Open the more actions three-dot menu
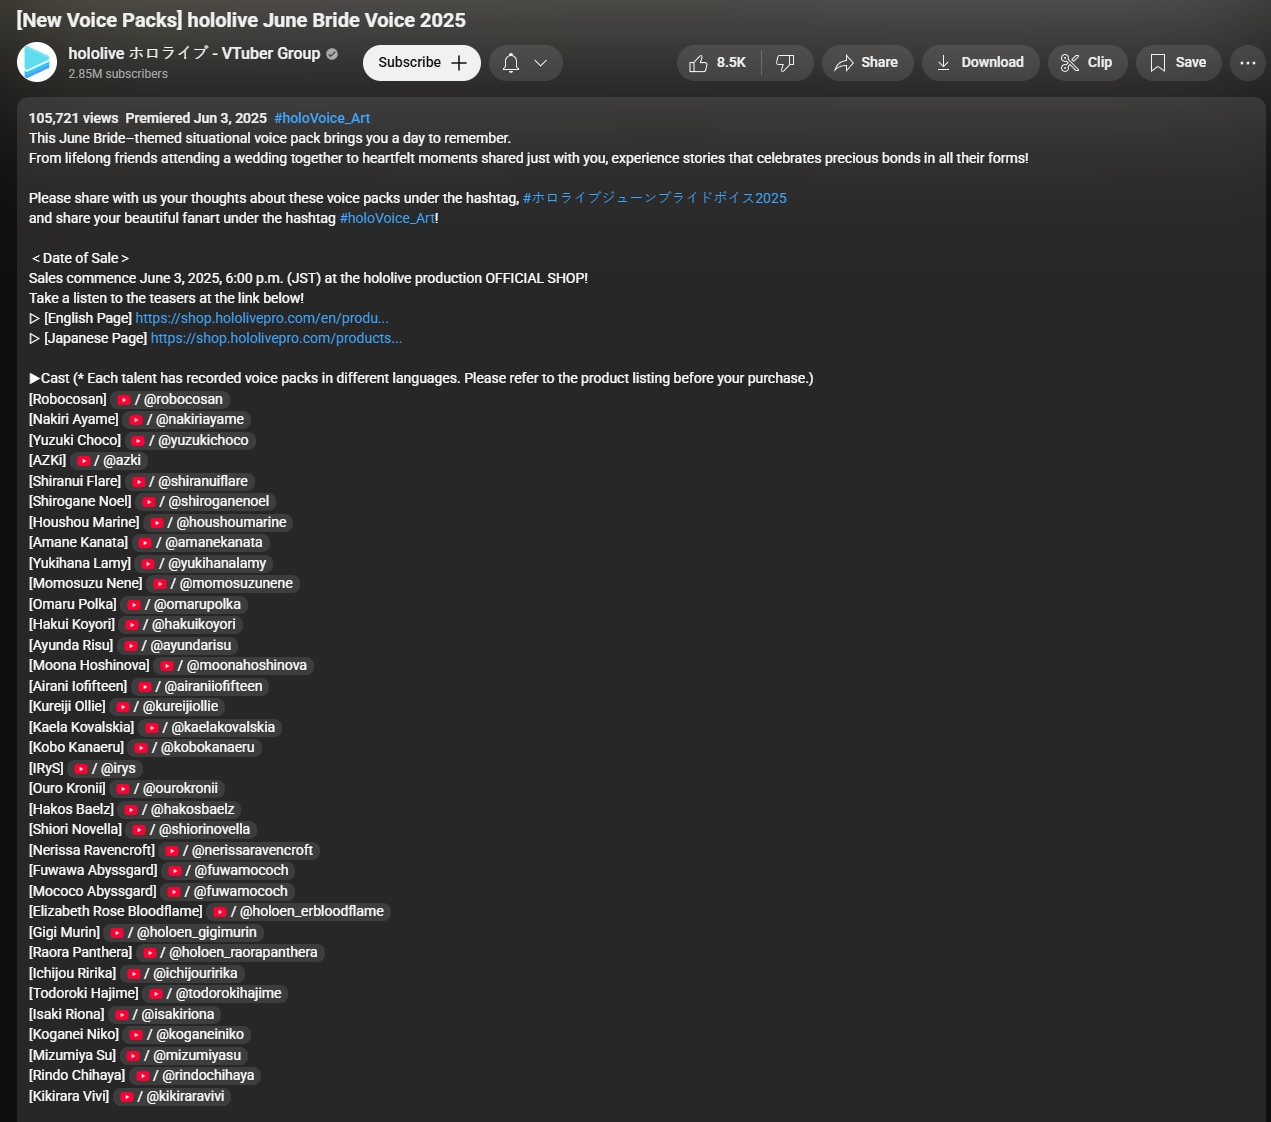This screenshot has width=1271, height=1122. [1248, 63]
